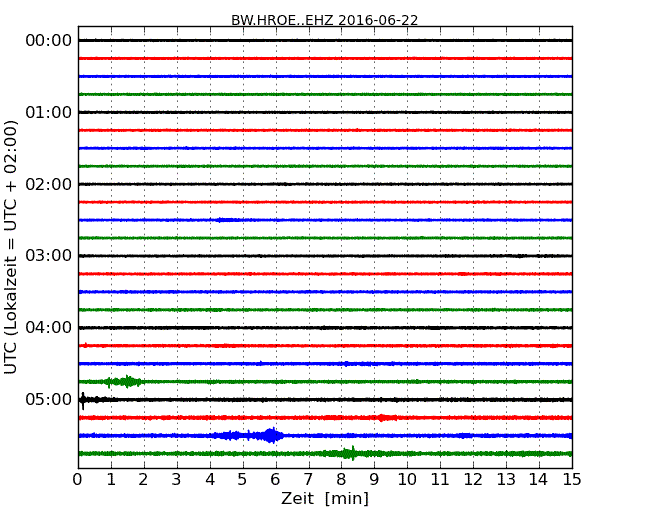Screen dimensions: 650x520
Task: Click the vertical axis label UTC (Lokalzeit = UTC + 02:00)
Action: click(10, 247)
